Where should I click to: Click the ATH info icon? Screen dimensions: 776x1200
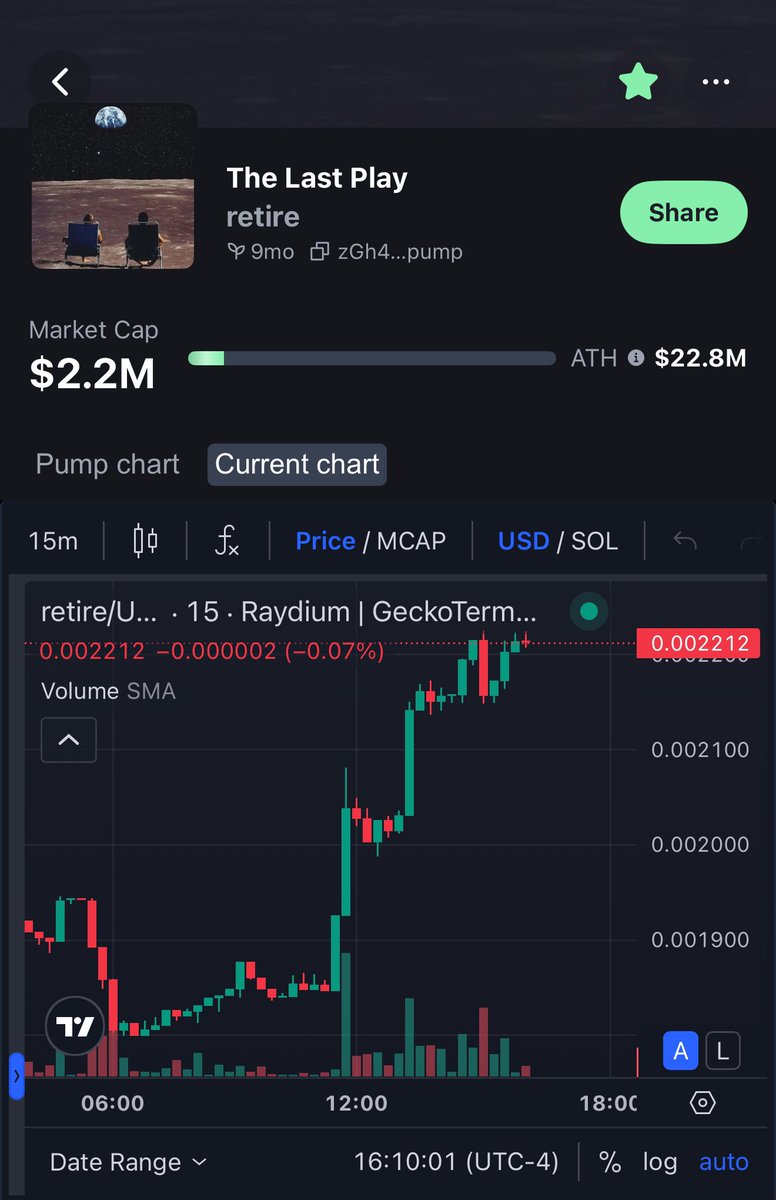click(635, 358)
